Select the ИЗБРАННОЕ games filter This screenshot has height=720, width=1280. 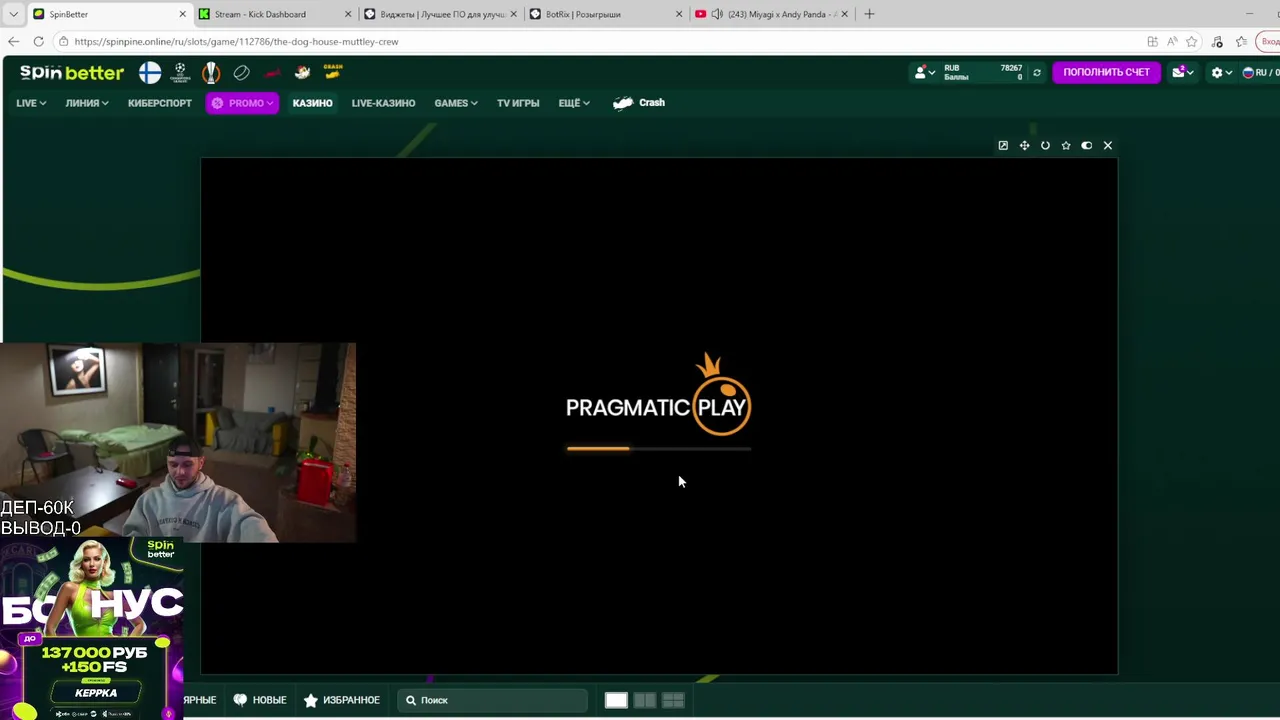point(342,700)
